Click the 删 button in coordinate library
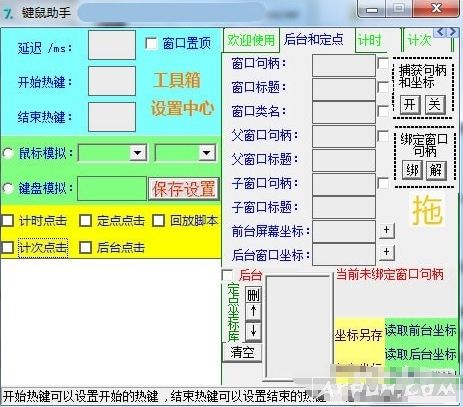The height and width of the screenshot is (407, 463). tap(253, 295)
